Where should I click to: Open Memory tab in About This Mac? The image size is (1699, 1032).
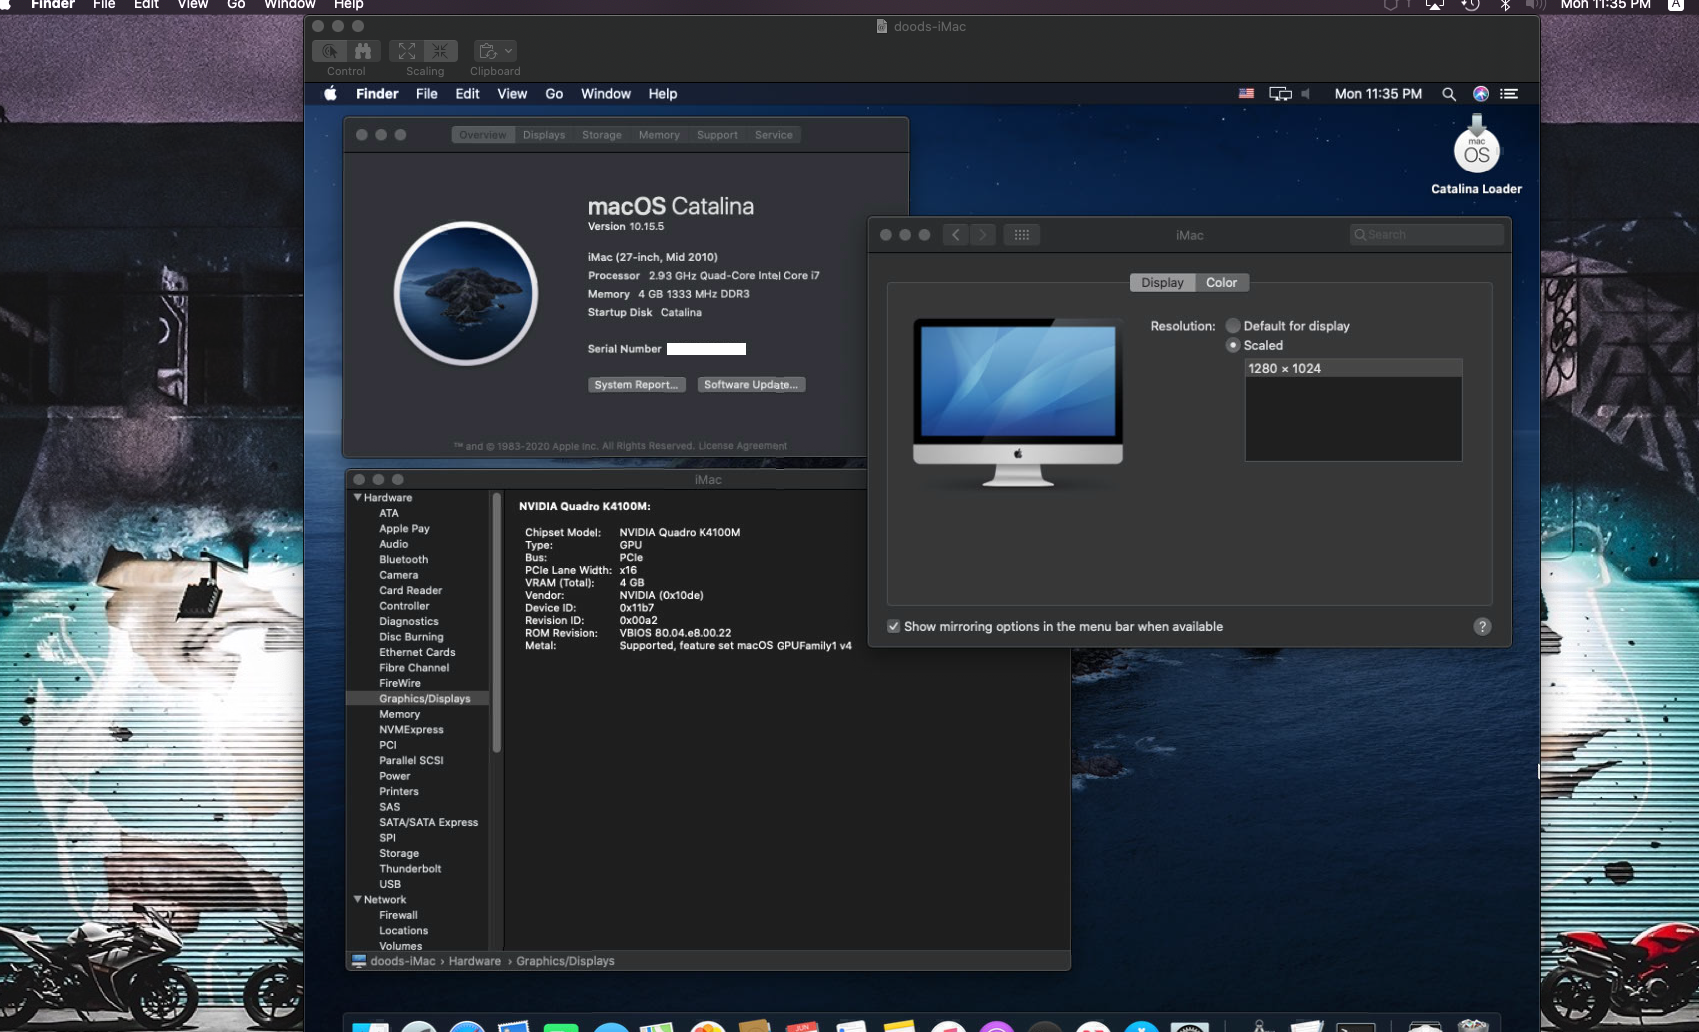point(659,135)
